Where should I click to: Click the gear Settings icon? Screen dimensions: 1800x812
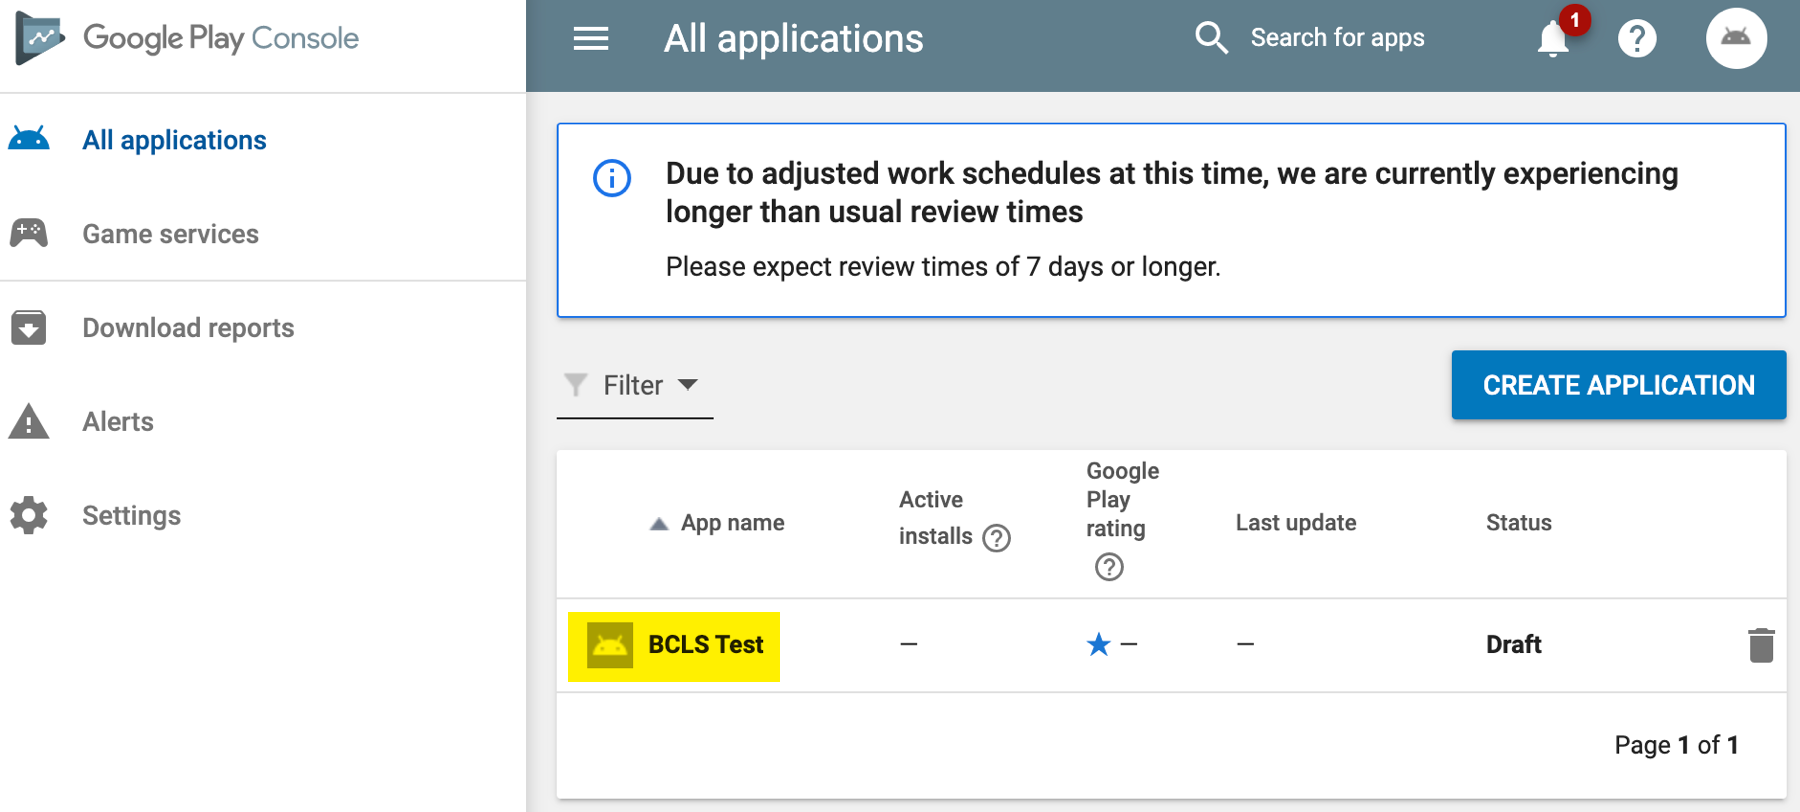(29, 515)
